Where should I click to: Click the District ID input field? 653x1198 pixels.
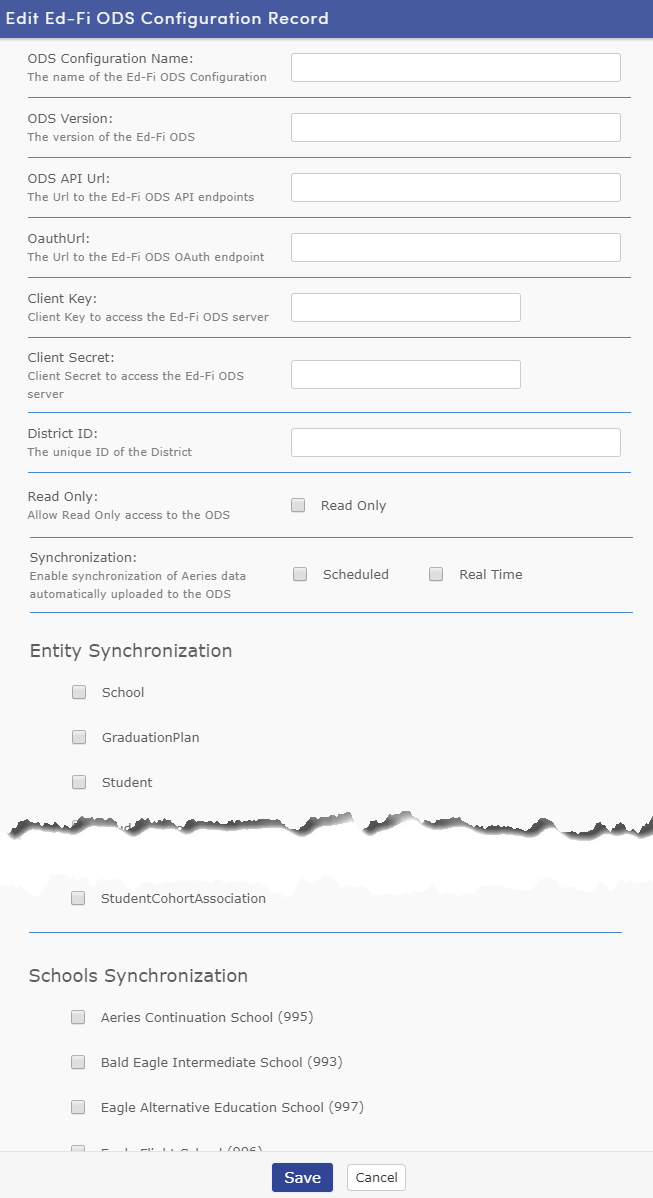[454, 441]
